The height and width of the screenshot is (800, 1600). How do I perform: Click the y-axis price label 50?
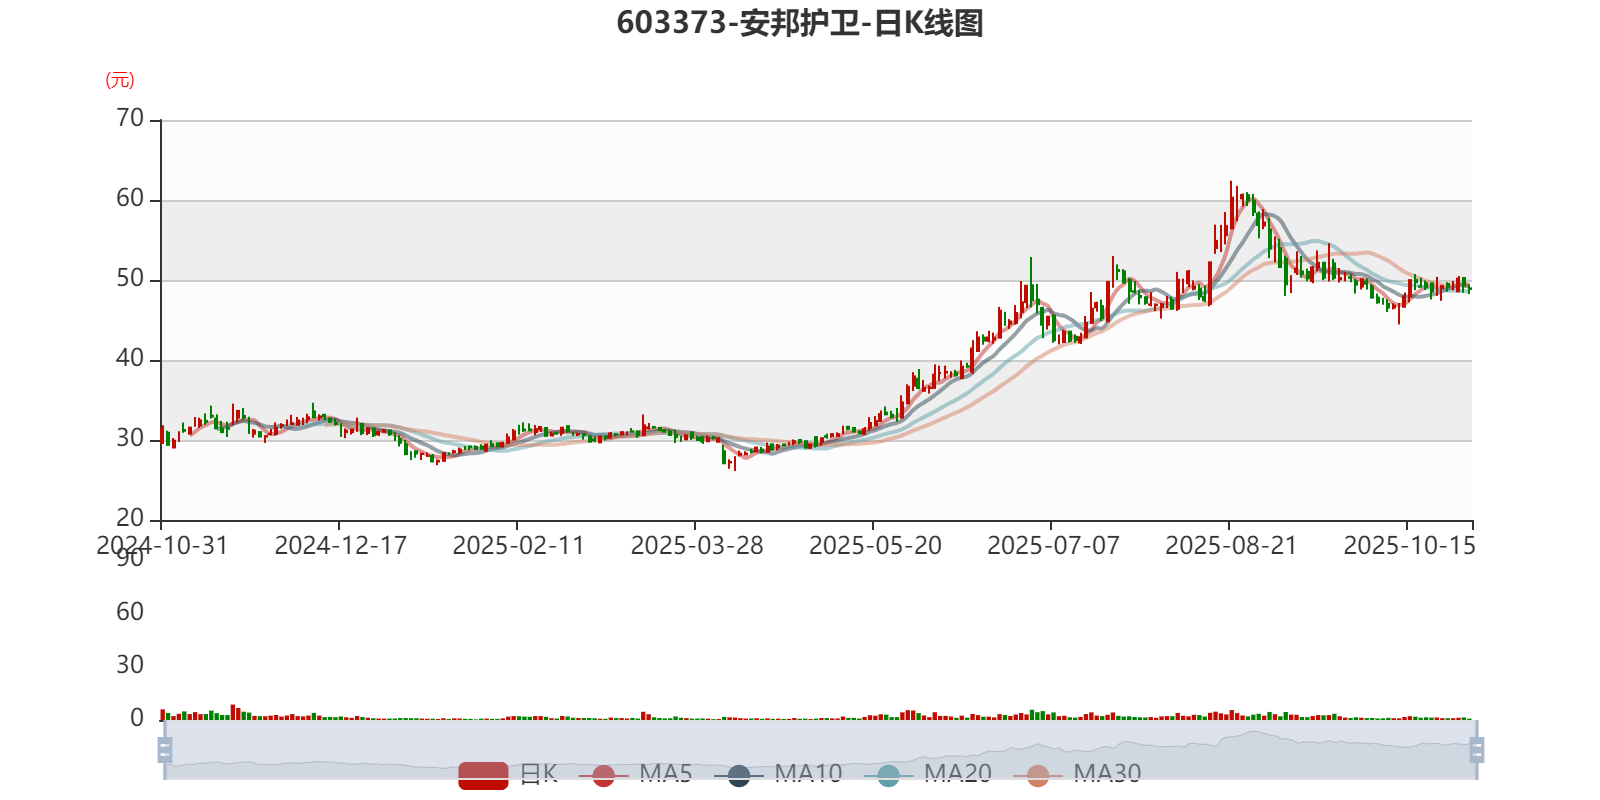point(130,279)
